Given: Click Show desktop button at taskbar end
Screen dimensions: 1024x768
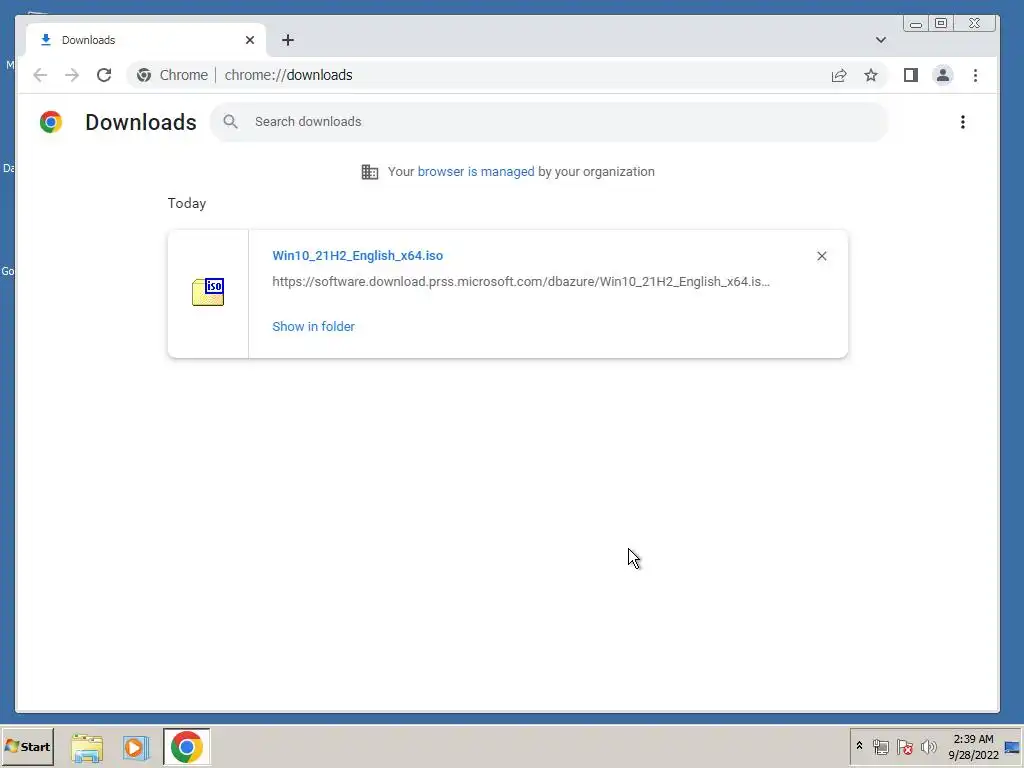Looking at the screenshot, I should [1013, 746].
